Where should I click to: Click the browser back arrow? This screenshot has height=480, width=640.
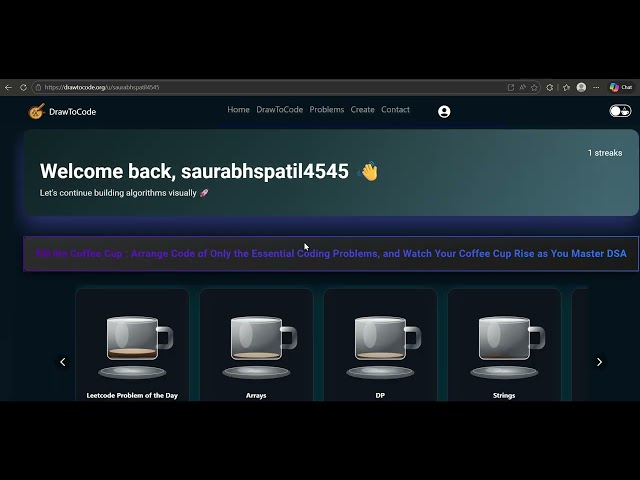tap(9, 87)
